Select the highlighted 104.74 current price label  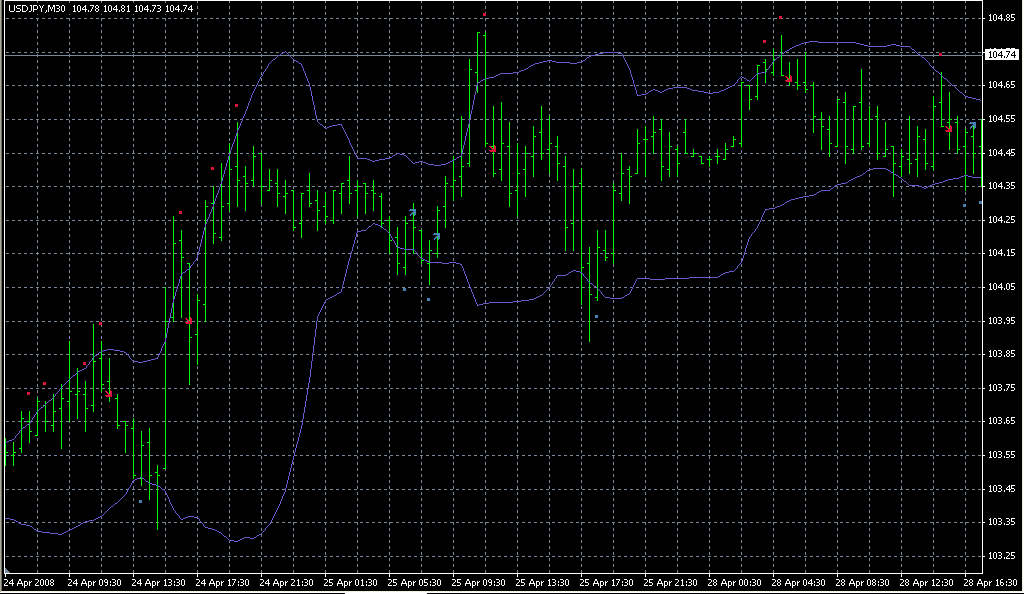1001,55
